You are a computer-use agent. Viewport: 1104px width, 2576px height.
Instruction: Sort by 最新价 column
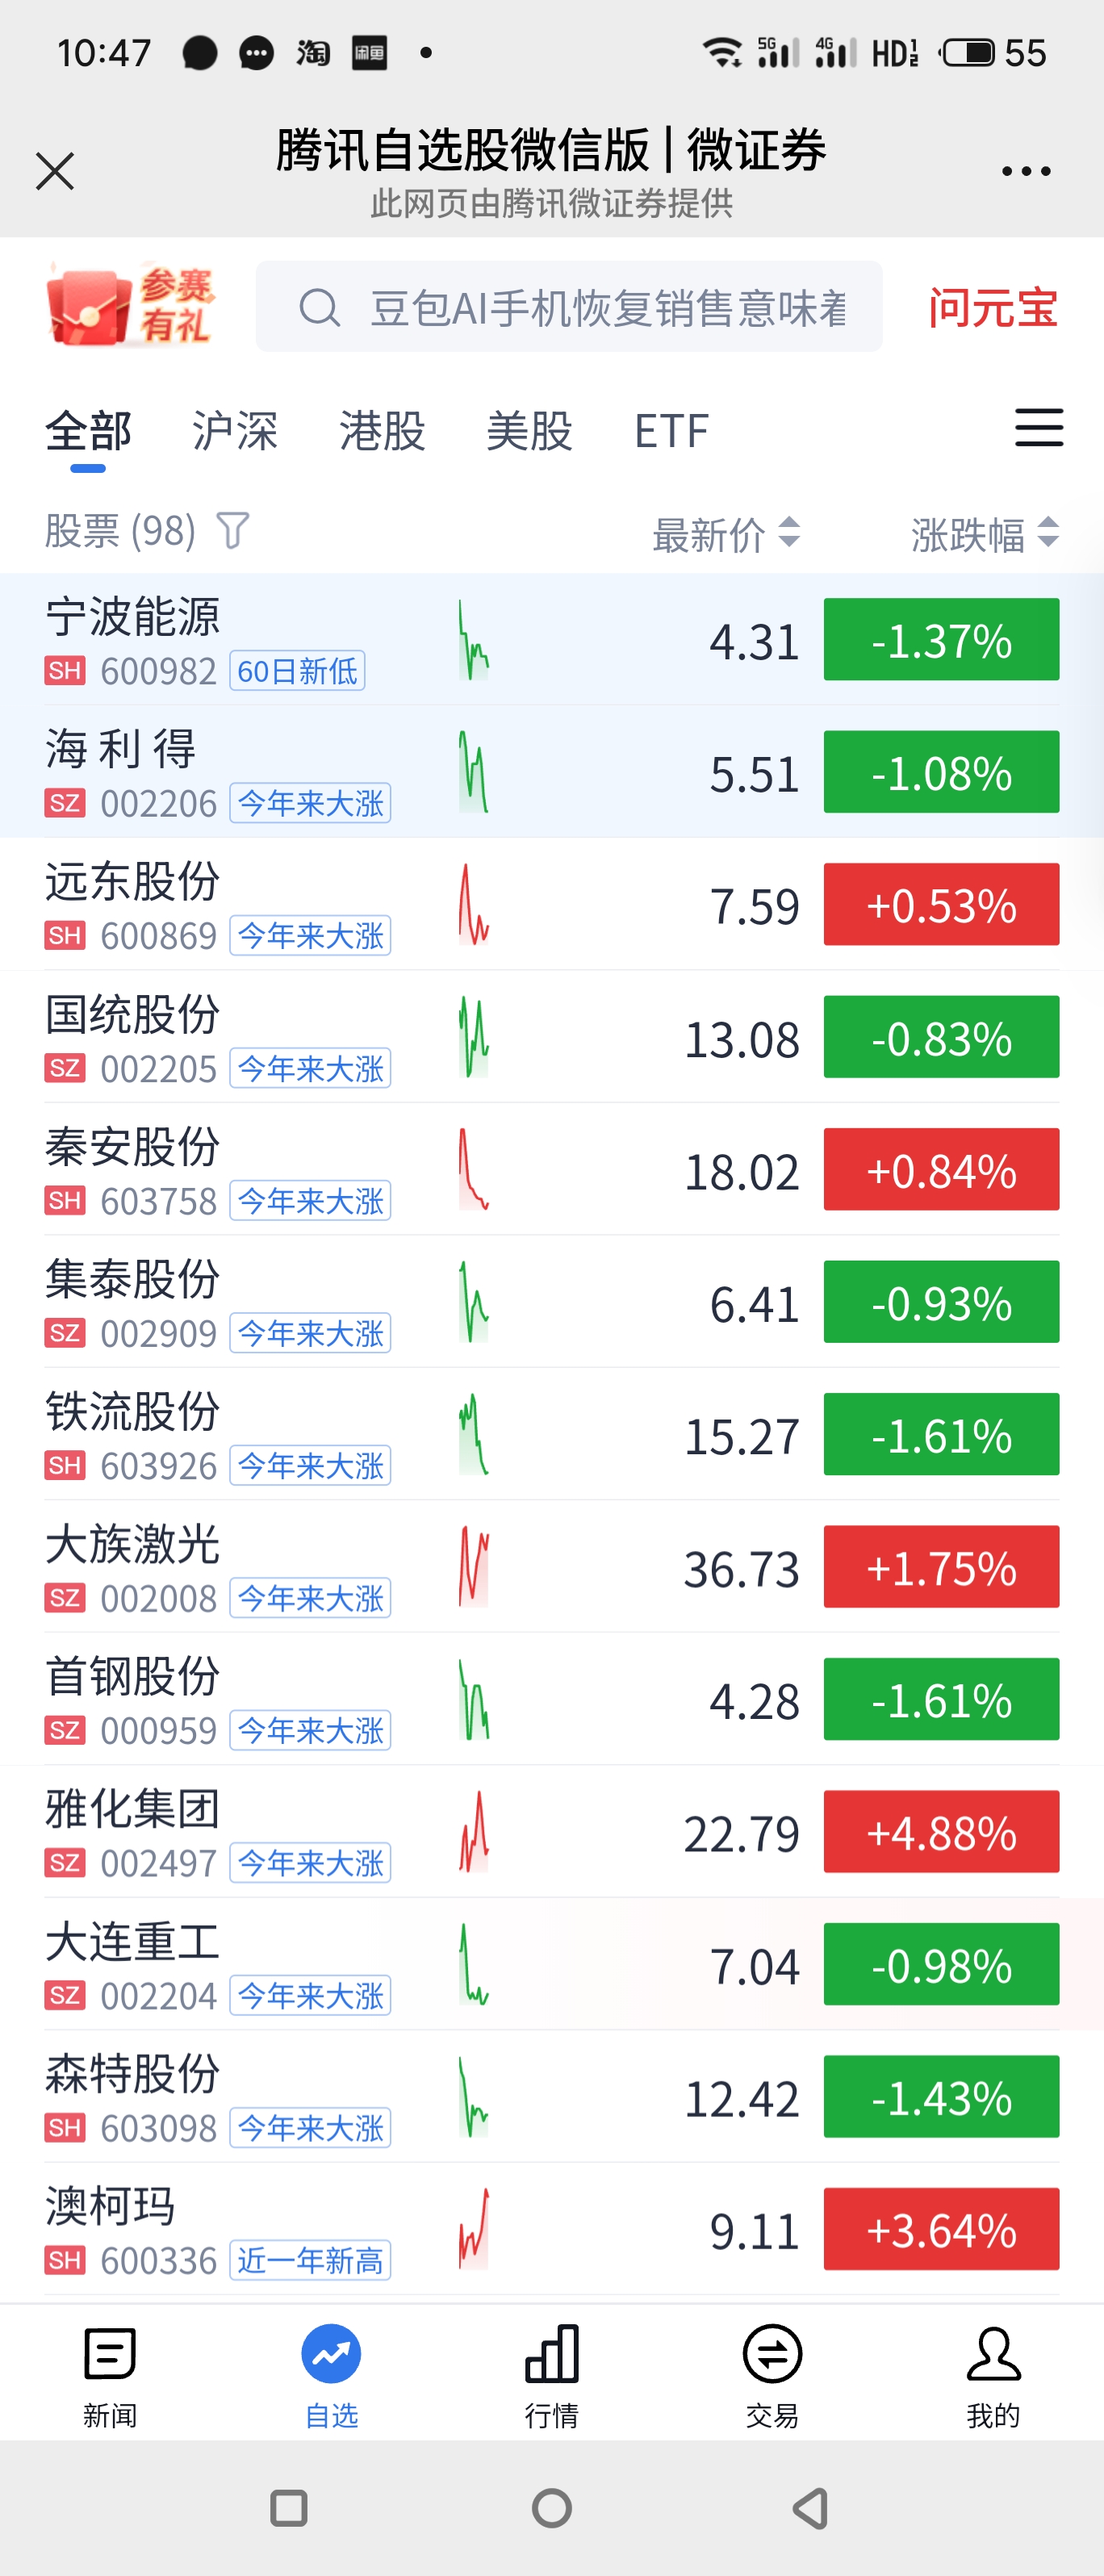tap(725, 534)
